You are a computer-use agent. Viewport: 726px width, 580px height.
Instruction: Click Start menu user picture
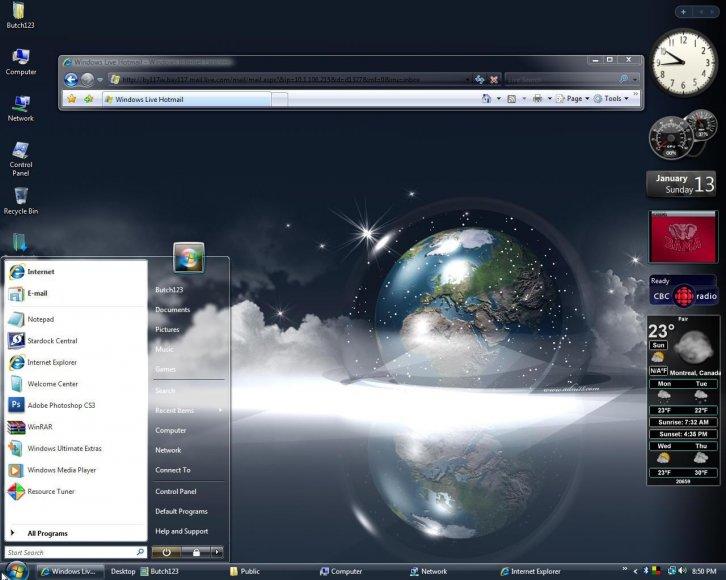188,257
